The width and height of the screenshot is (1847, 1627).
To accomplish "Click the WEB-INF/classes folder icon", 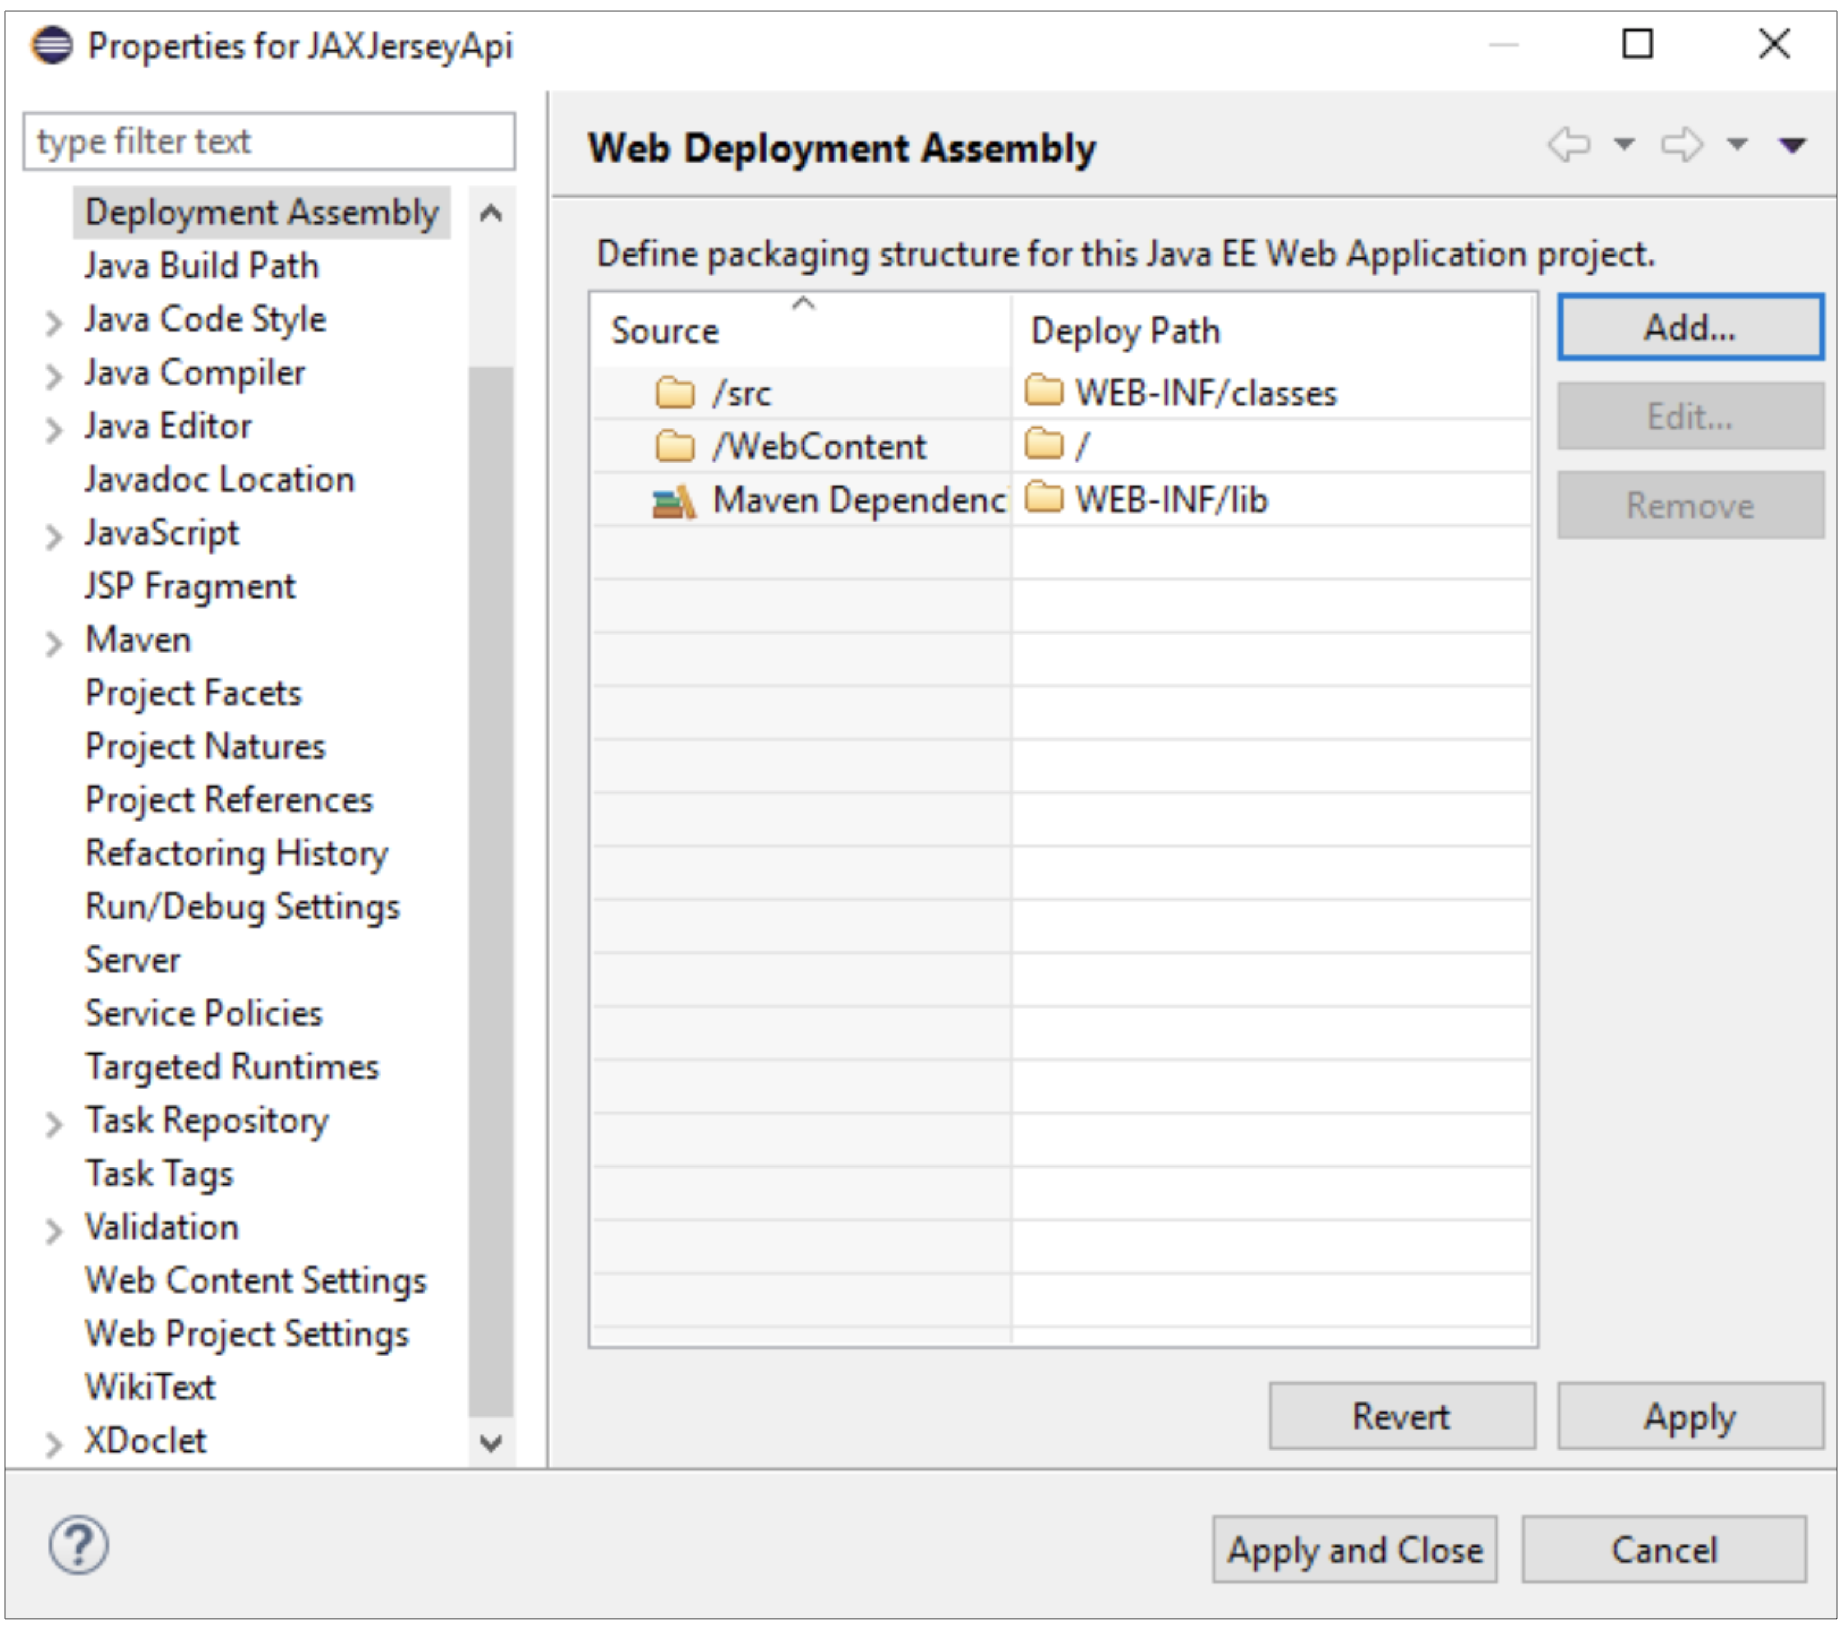I will pyautogui.click(x=1046, y=393).
